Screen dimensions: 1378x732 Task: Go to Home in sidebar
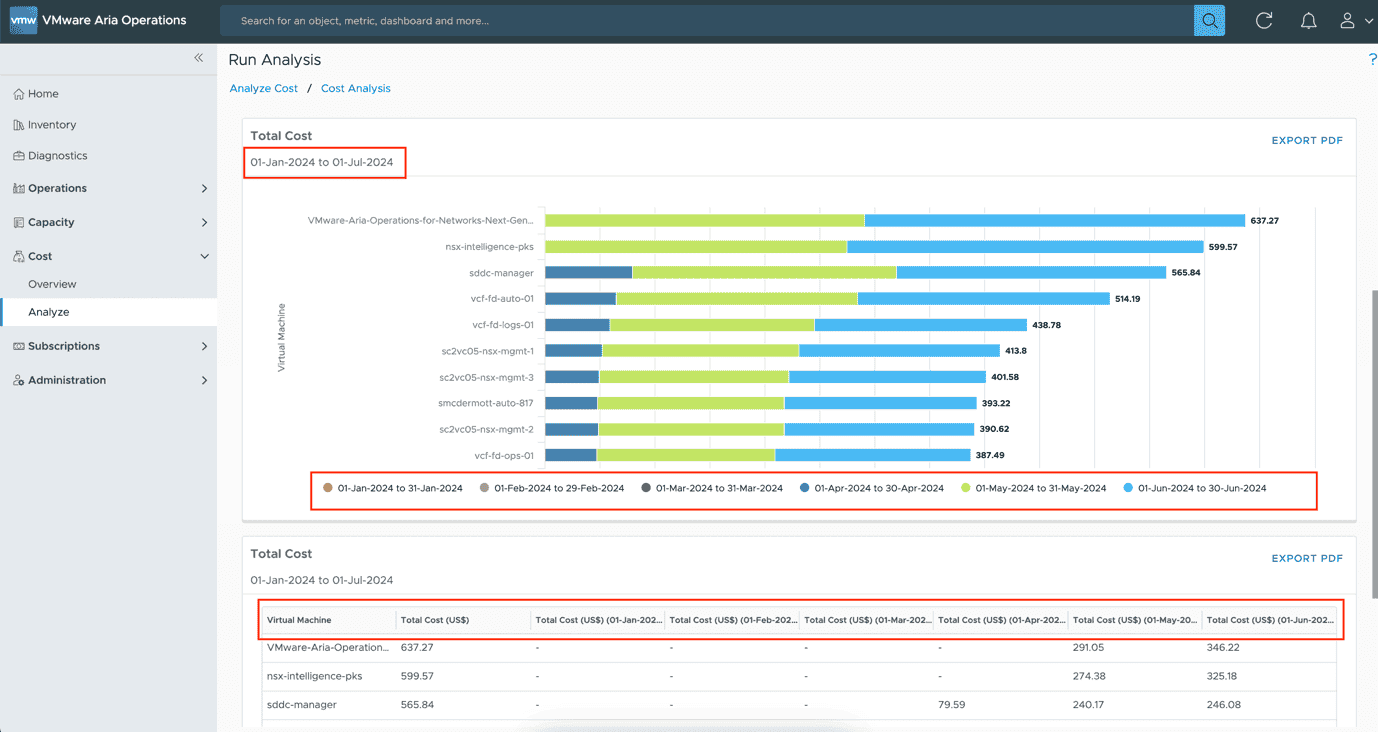pos(43,94)
